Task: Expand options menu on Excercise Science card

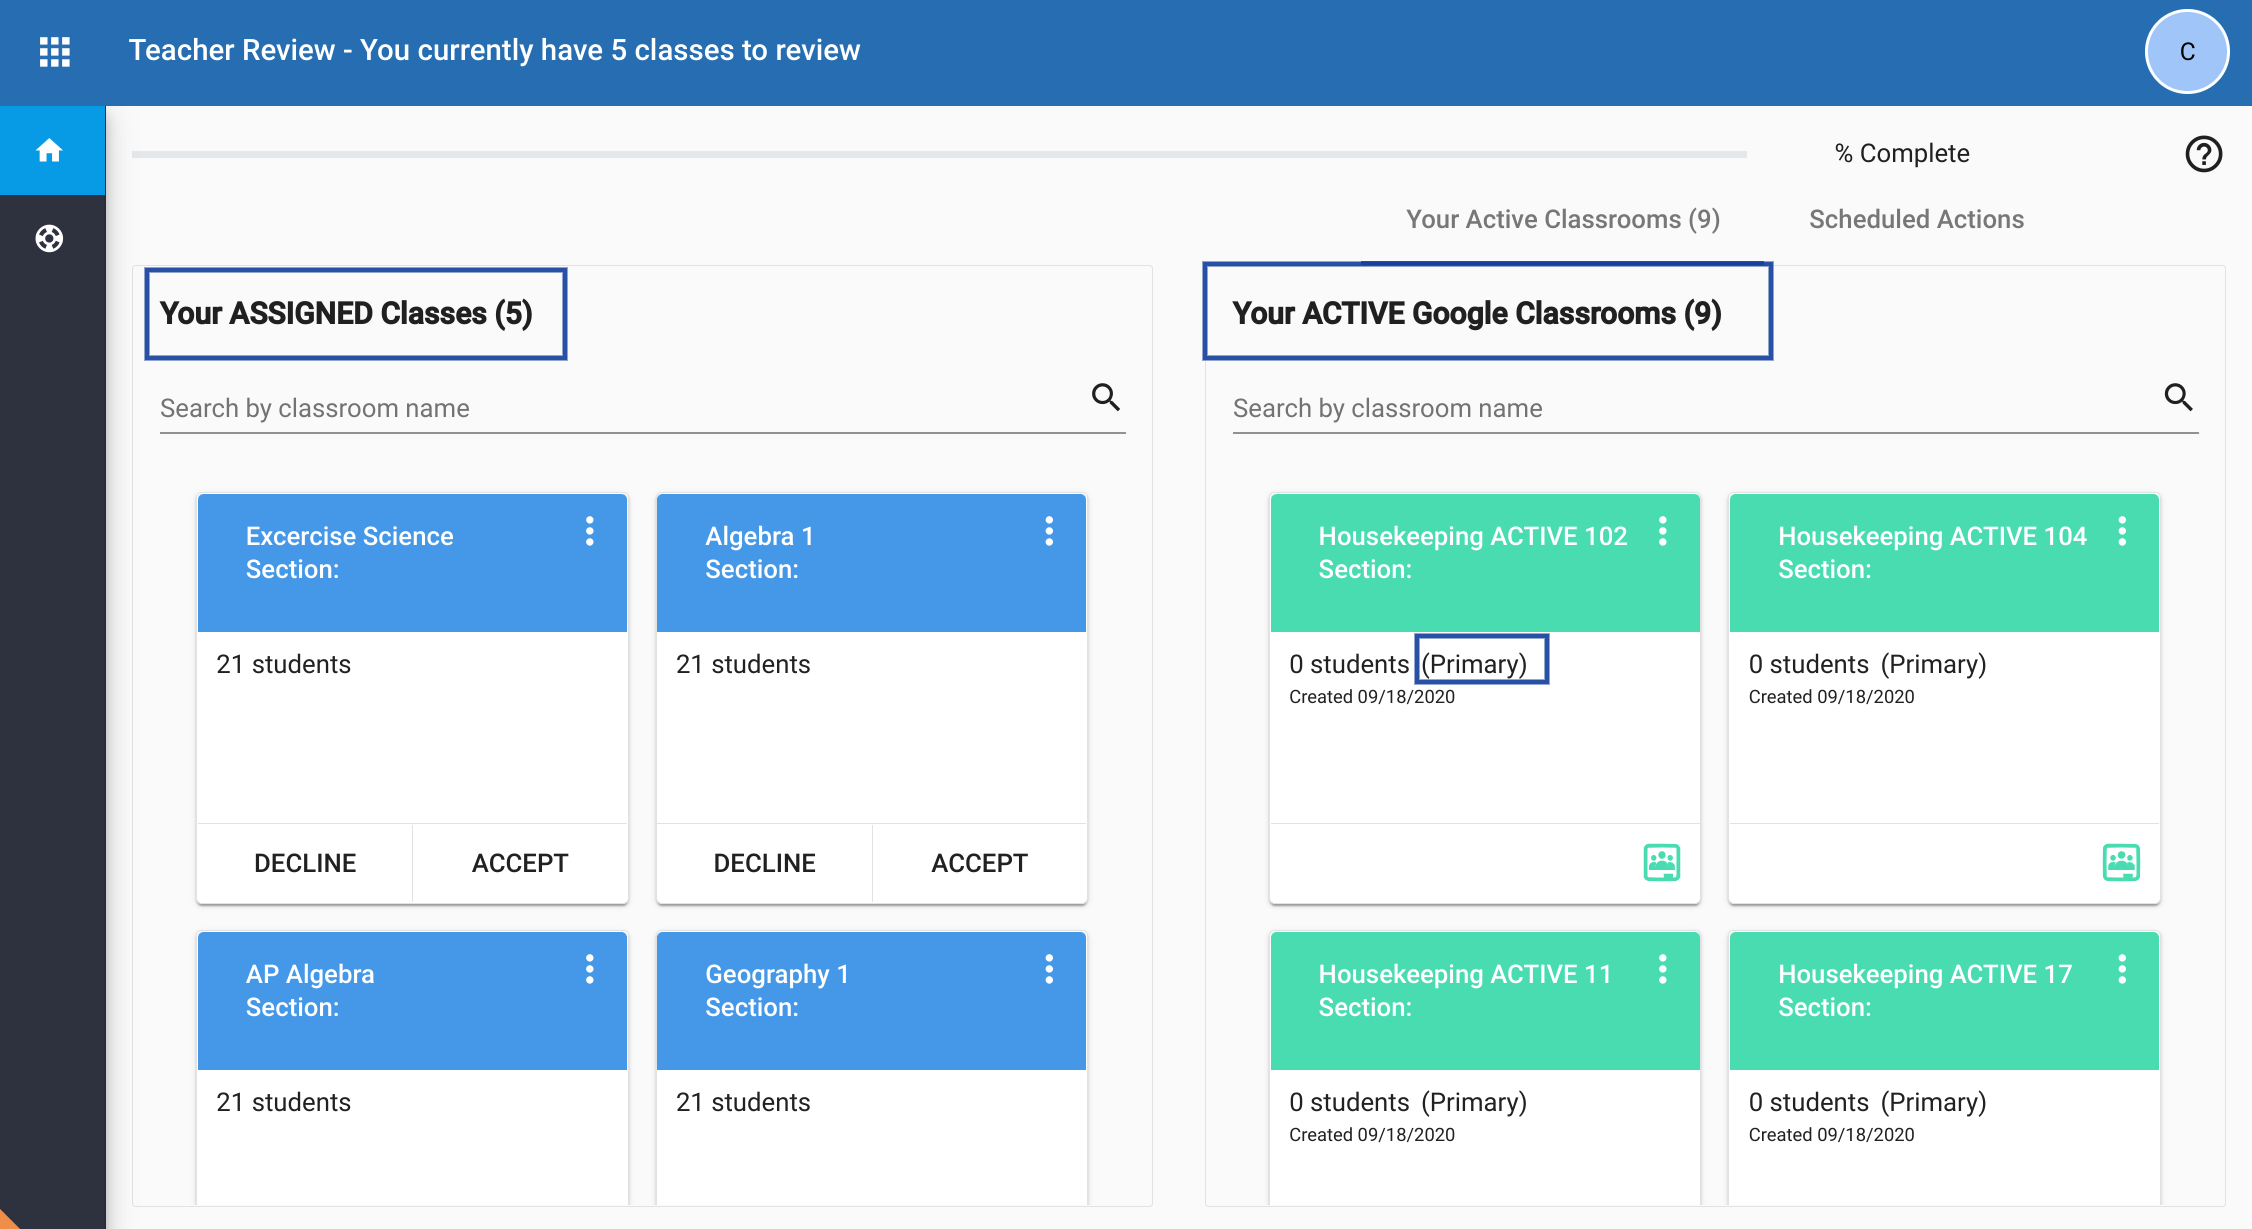Action: [x=590, y=531]
